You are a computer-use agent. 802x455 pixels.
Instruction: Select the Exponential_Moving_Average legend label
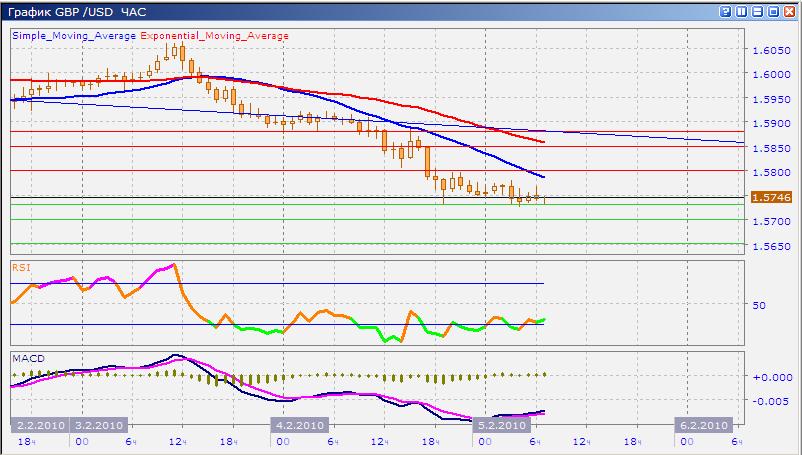215,36
